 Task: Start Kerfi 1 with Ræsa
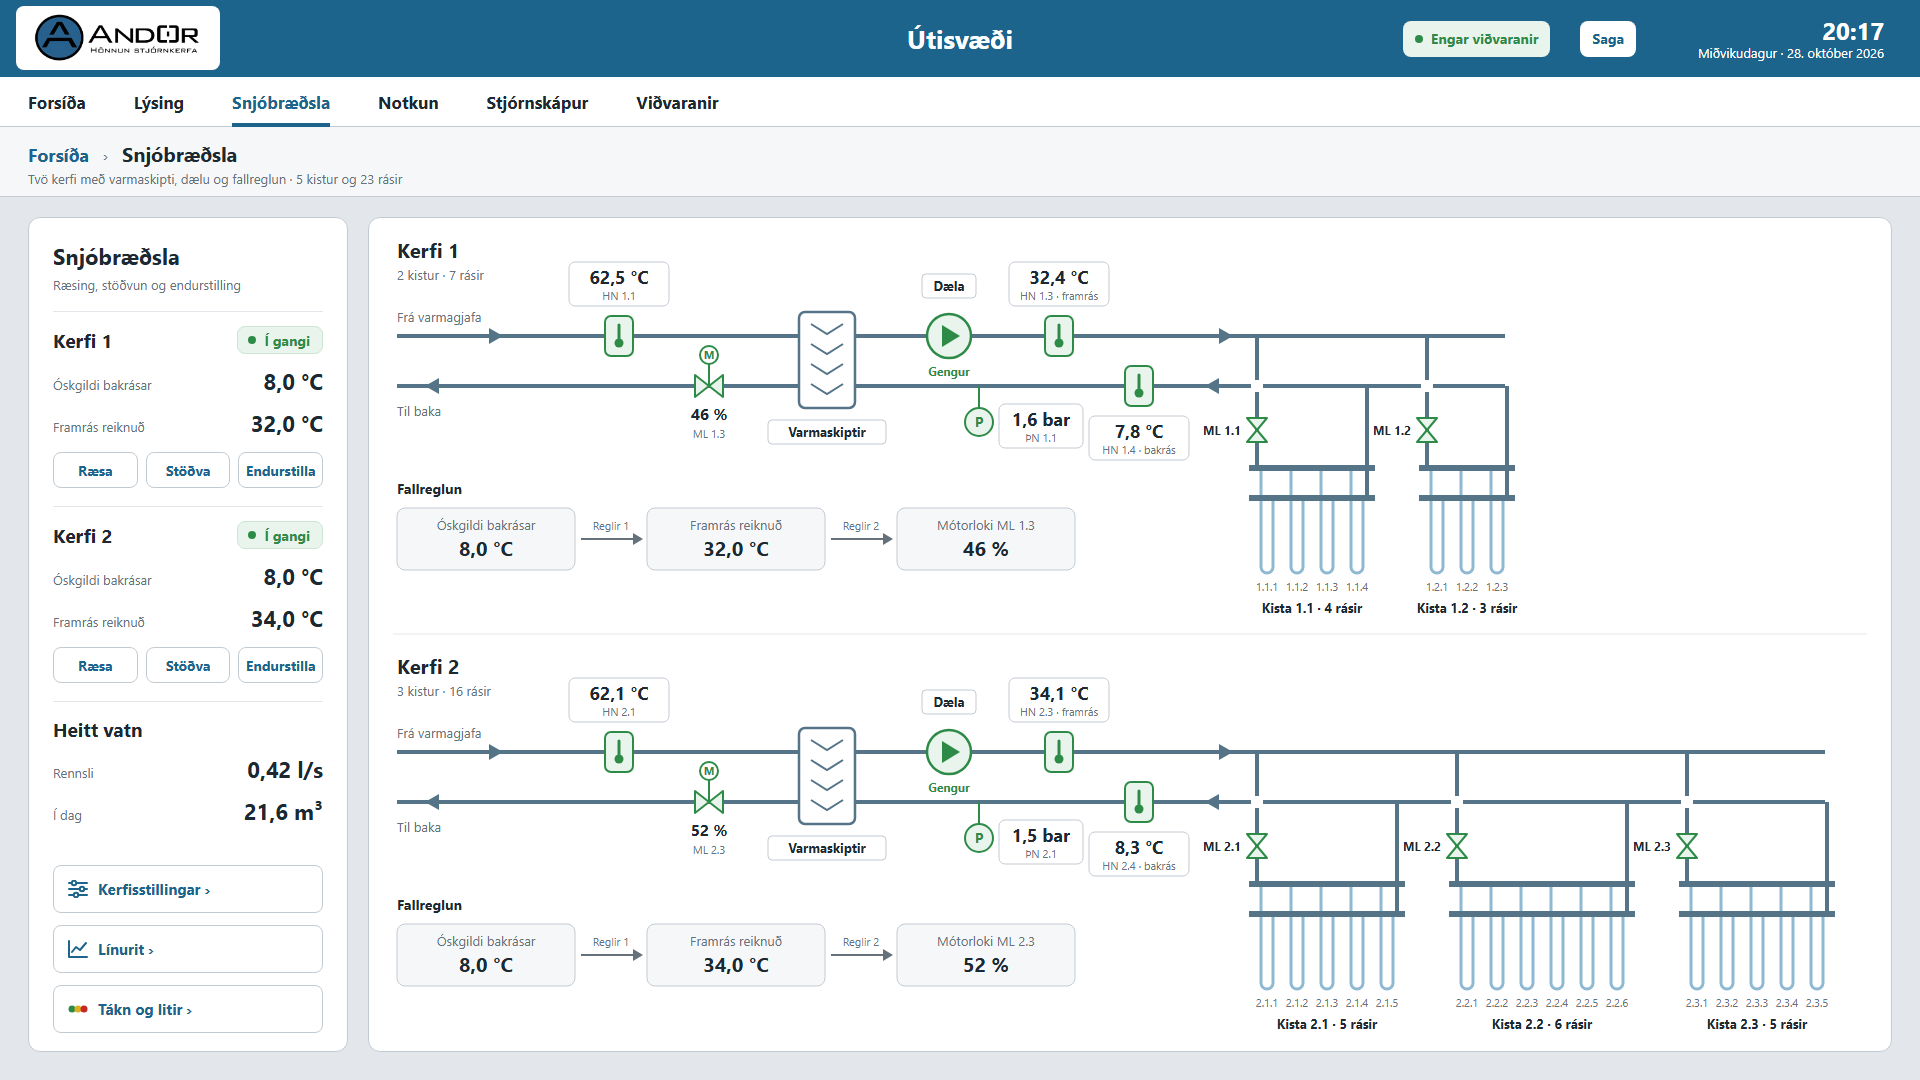(95, 471)
